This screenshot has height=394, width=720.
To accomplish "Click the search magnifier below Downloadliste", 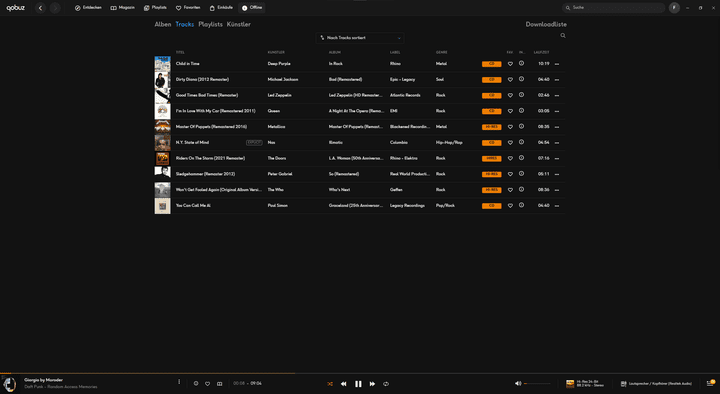I will pyautogui.click(x=563, y=35).
